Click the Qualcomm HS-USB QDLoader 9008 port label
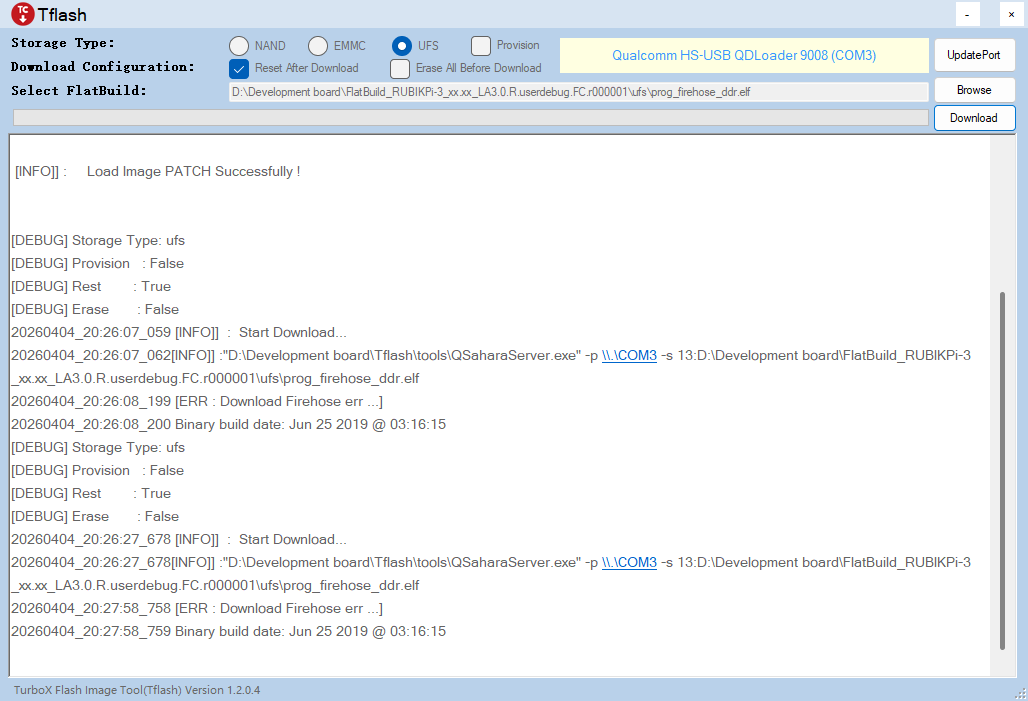This screenshot has height=701, width=1028. [x=744, y=55]
